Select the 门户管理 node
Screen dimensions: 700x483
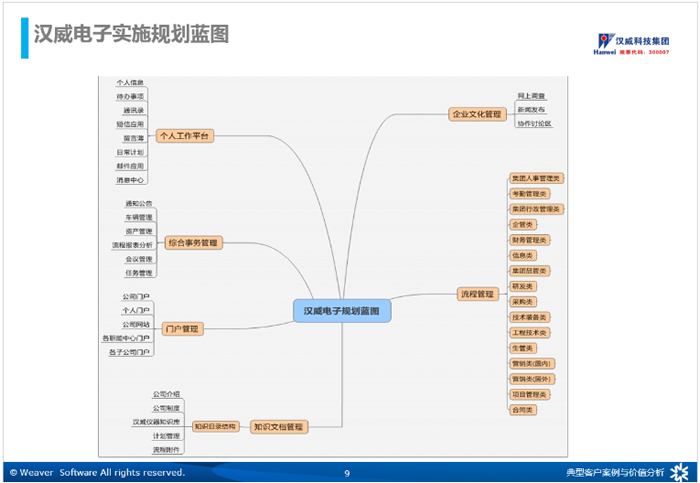(182, 329)
